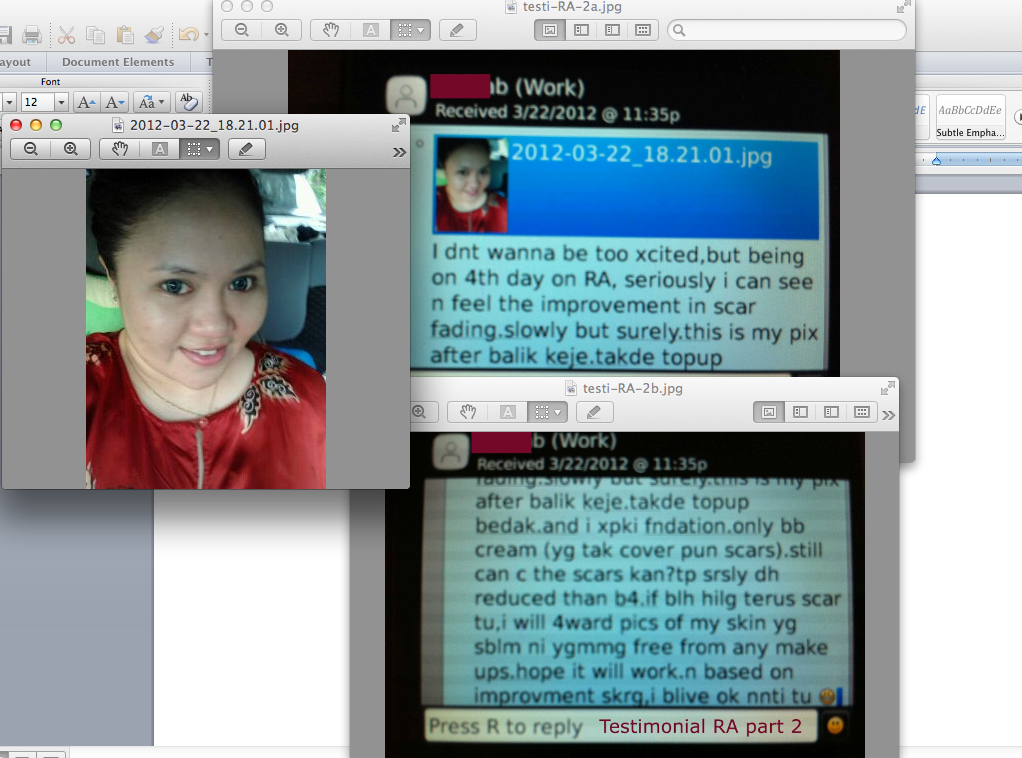
Task: Choose the Move hand tool in testi-RA-2b.jpg window
Action: pos(468,412)
